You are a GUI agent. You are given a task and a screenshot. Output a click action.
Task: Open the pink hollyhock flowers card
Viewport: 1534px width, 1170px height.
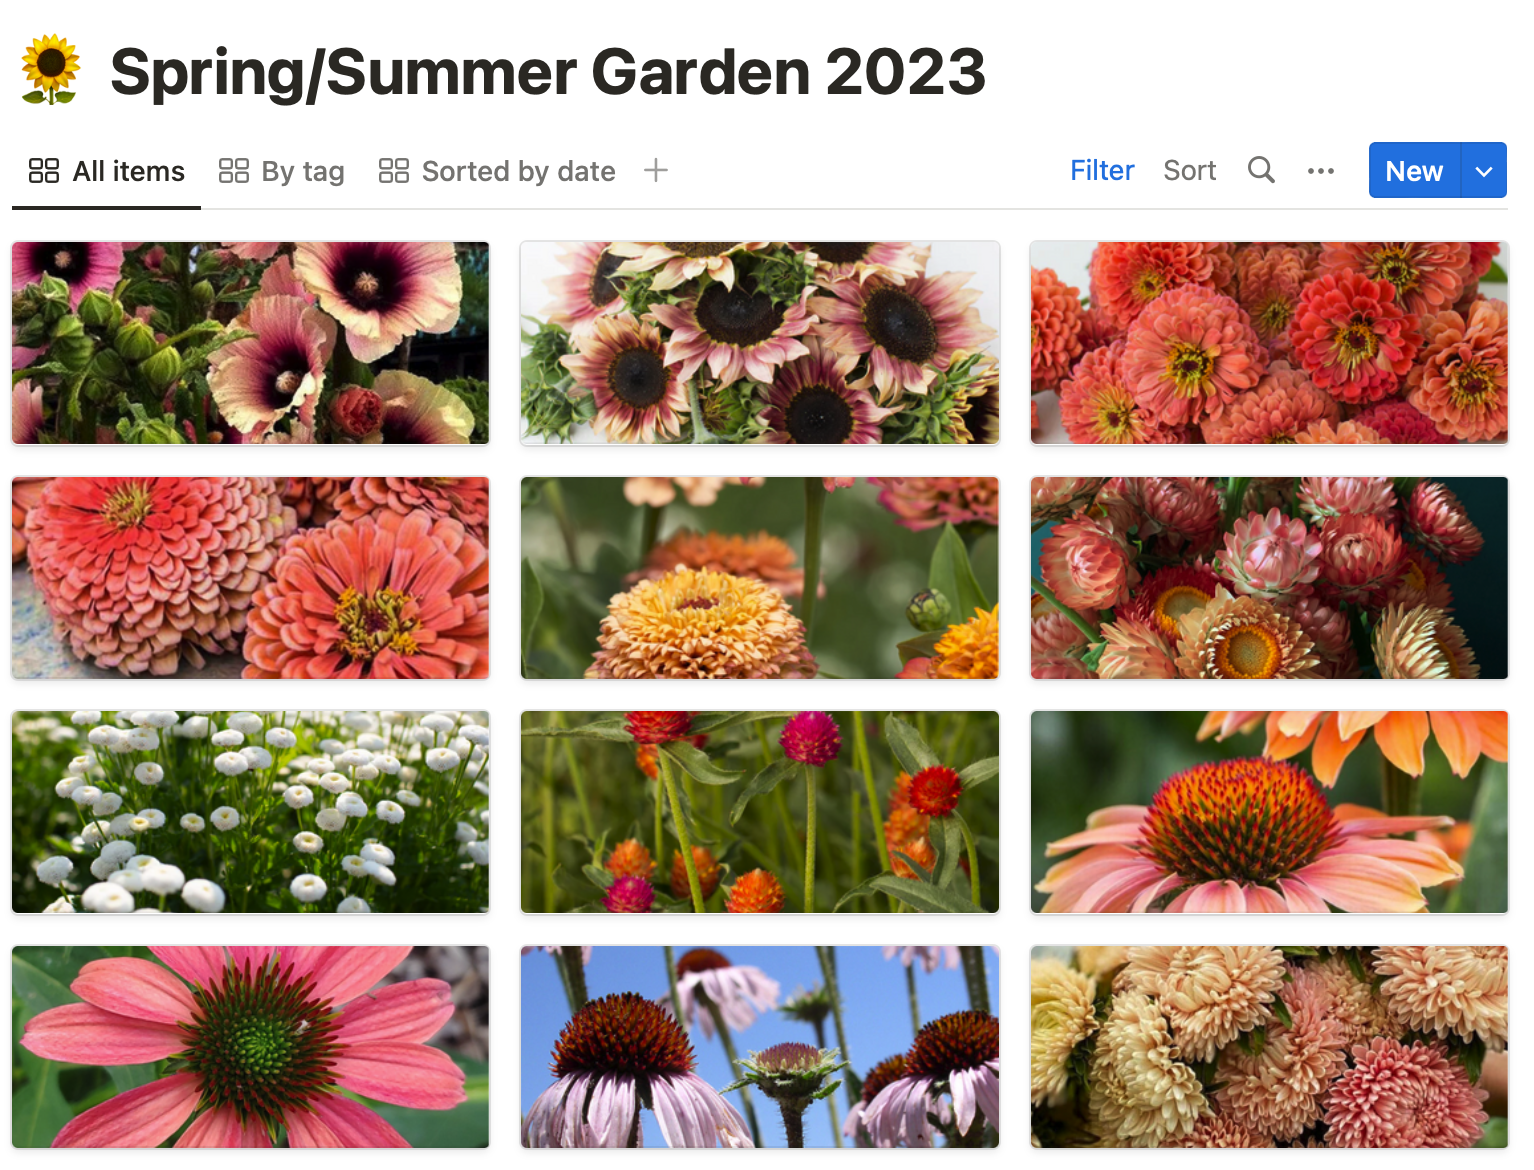[251, 342]
